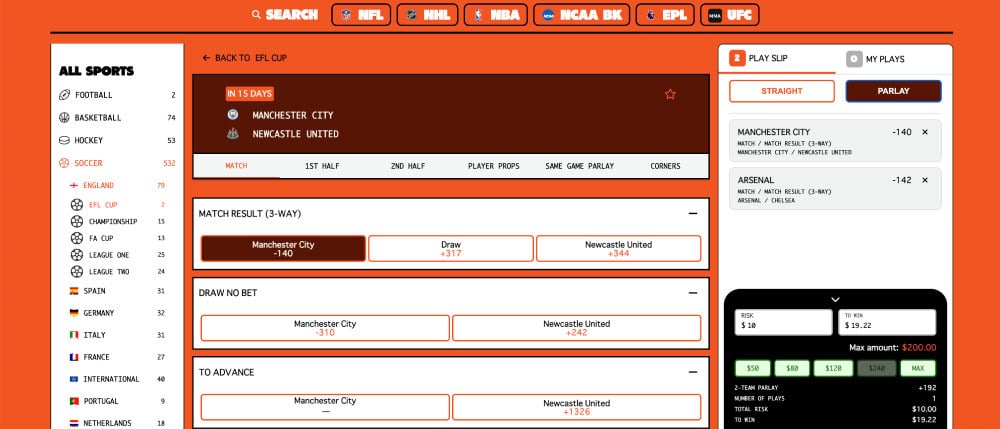Collapse the play slip wager panel chevron

click(x=835, y=299)
